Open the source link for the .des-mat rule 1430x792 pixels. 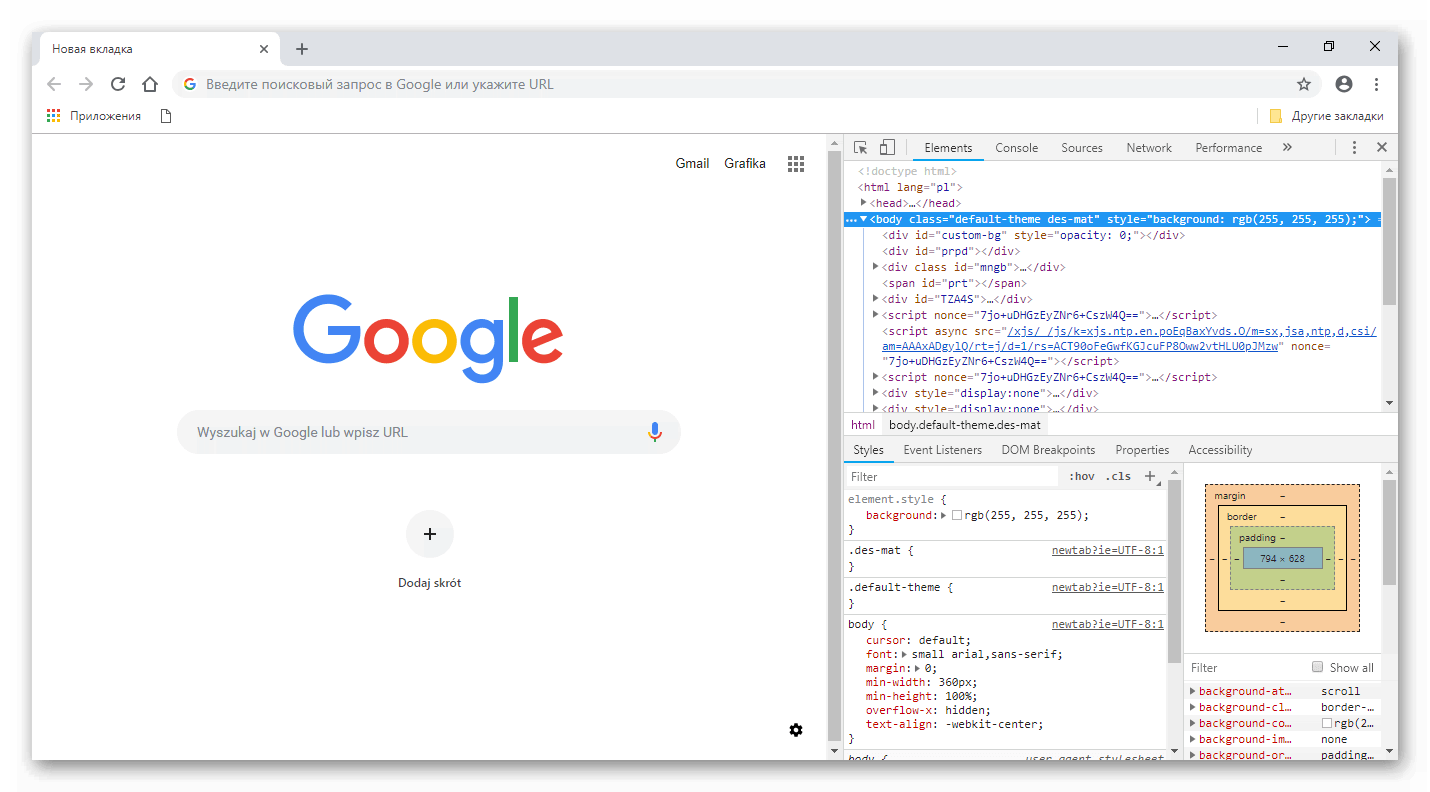click(x=1108, y=551)
